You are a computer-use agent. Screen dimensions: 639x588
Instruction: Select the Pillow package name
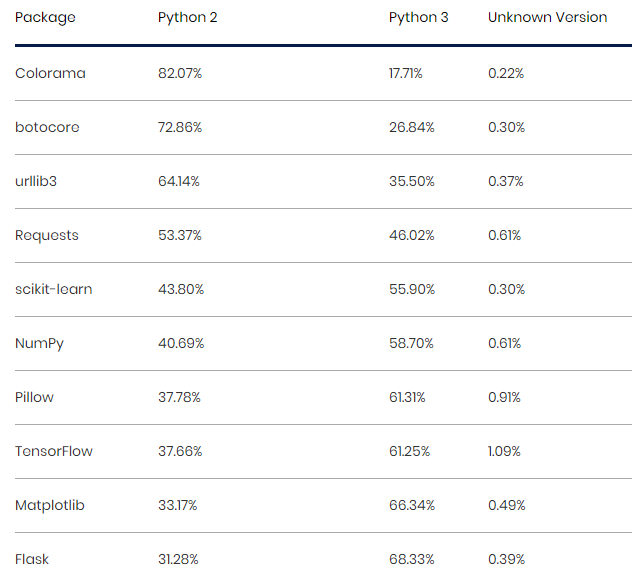35,397
